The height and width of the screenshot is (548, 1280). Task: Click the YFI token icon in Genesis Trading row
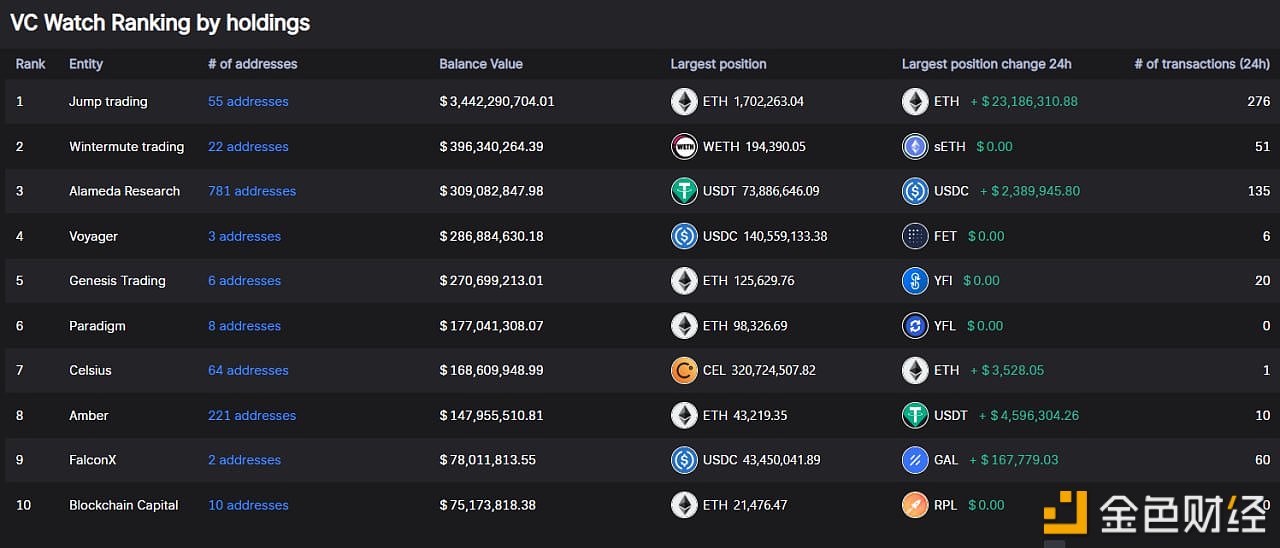point(915,281)
